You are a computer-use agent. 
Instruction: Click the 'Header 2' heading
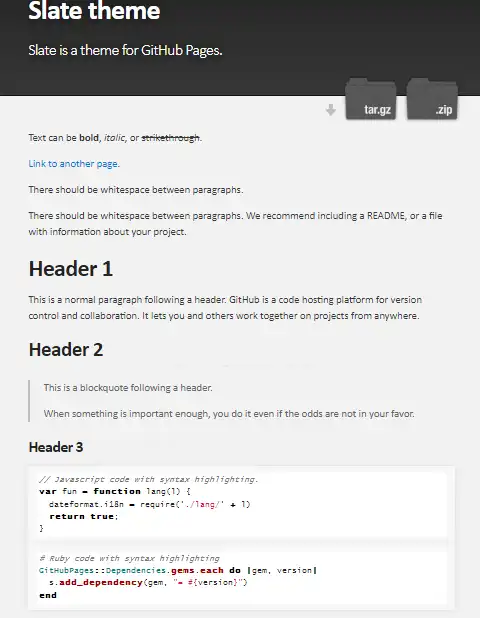click(x=66, y=350)
